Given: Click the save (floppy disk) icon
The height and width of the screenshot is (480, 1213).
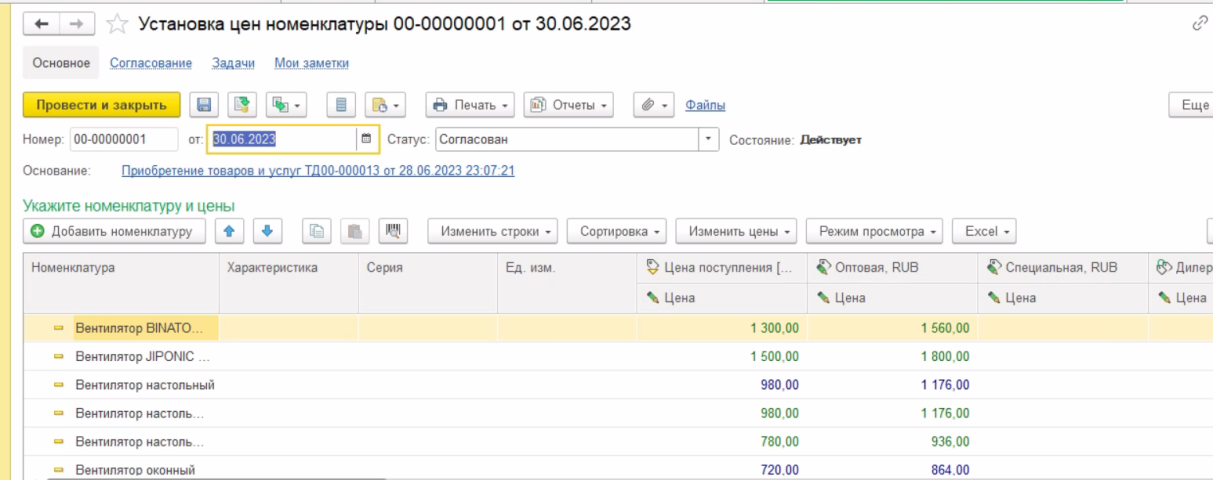Looking at the screenshot, I should click(204, 105).
